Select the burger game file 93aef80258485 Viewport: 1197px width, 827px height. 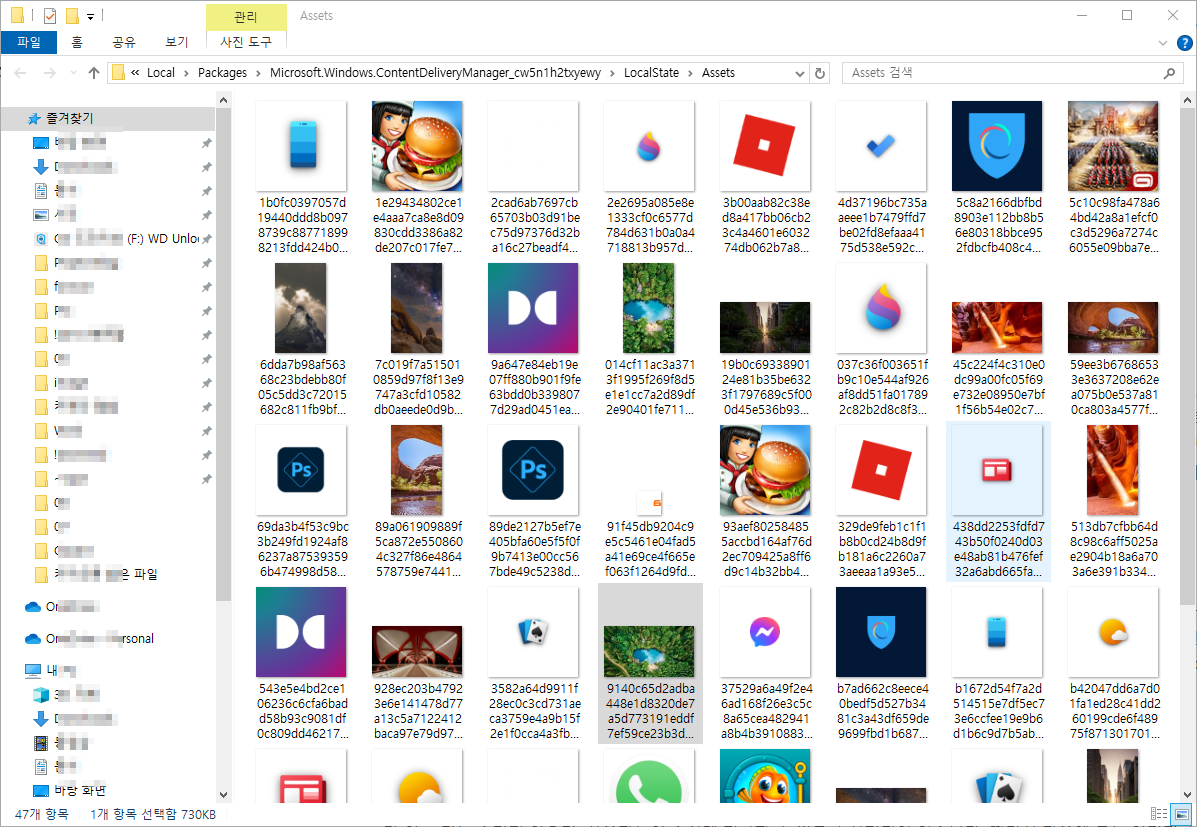pos(766,502)
